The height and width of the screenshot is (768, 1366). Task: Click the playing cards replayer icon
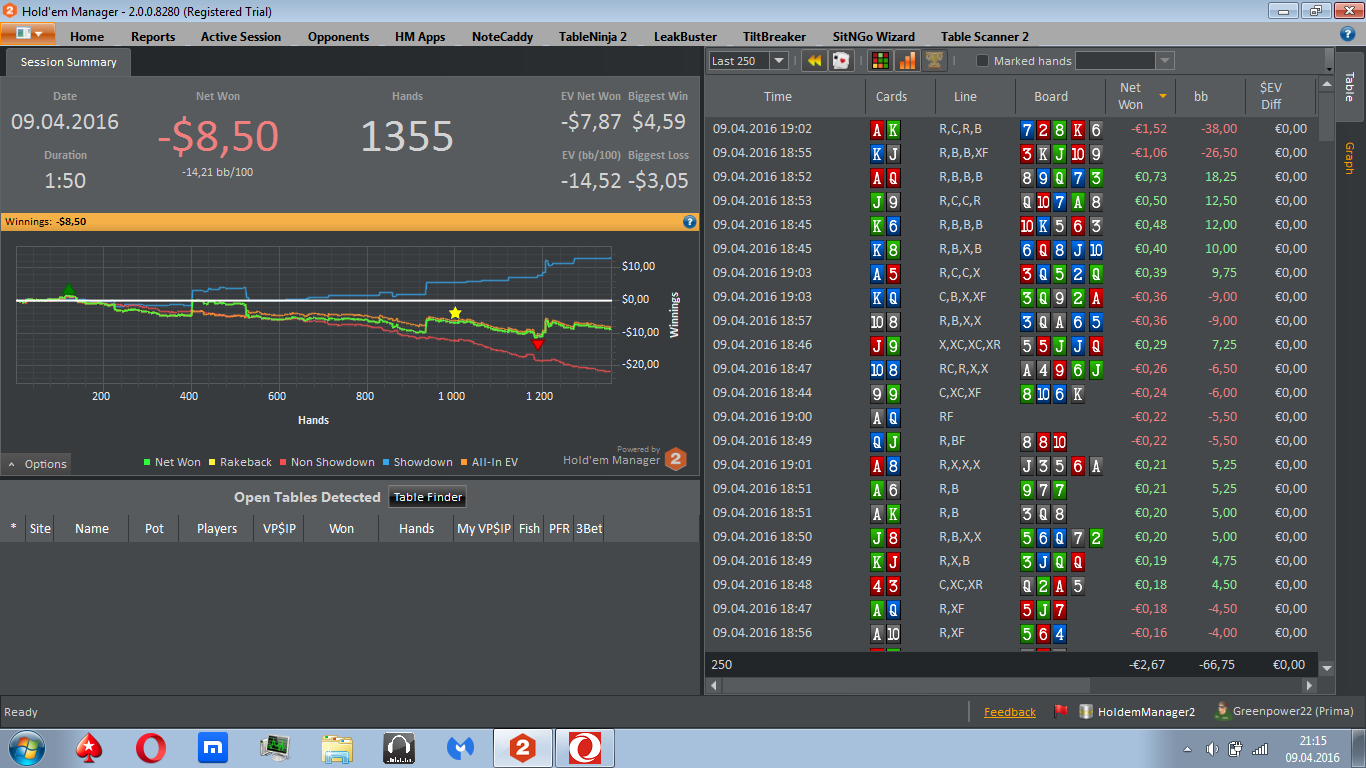click(841, 61)
